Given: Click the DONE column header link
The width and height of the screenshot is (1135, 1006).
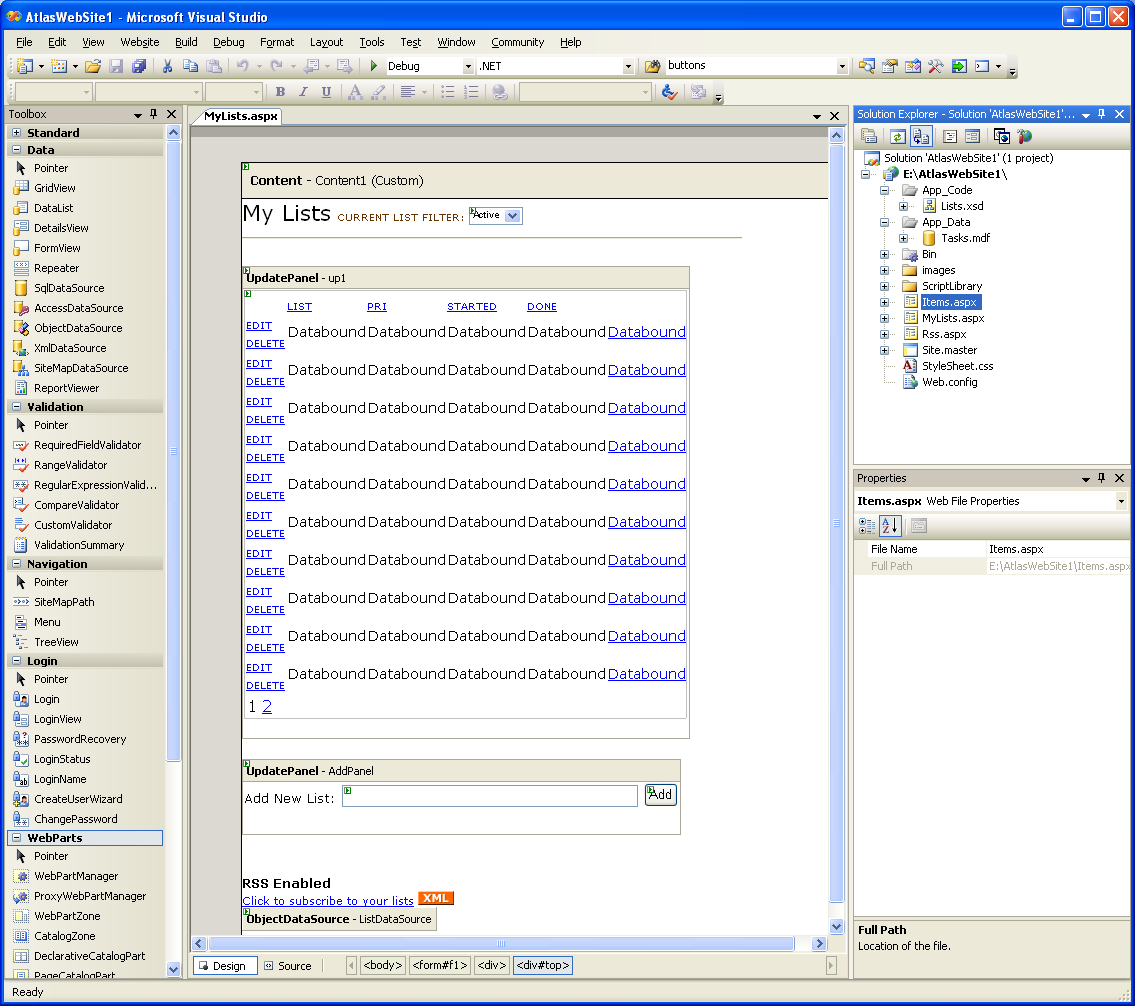Looking at the screenshot, I should tap(541, 307).
